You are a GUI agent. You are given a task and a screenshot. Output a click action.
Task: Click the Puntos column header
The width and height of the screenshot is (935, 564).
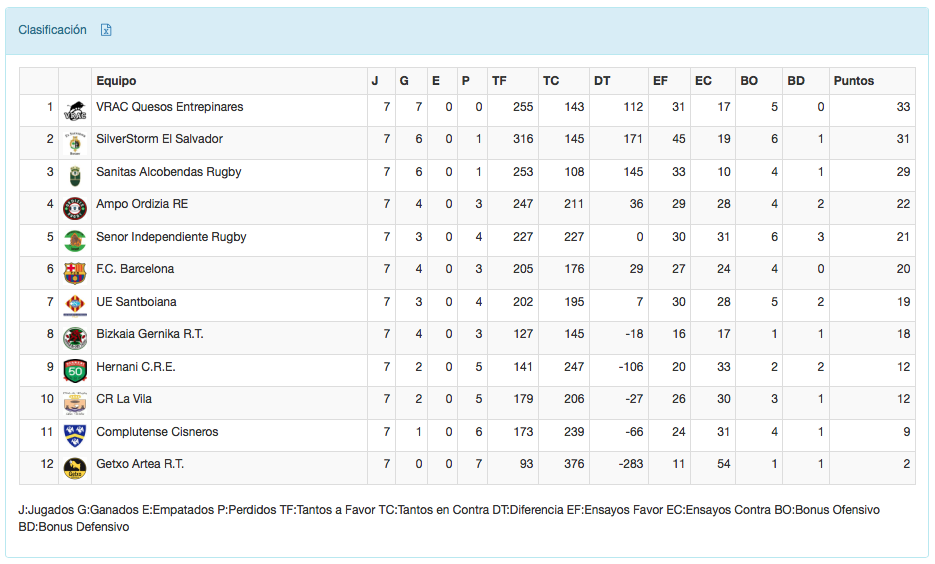(x=853, y=81)
